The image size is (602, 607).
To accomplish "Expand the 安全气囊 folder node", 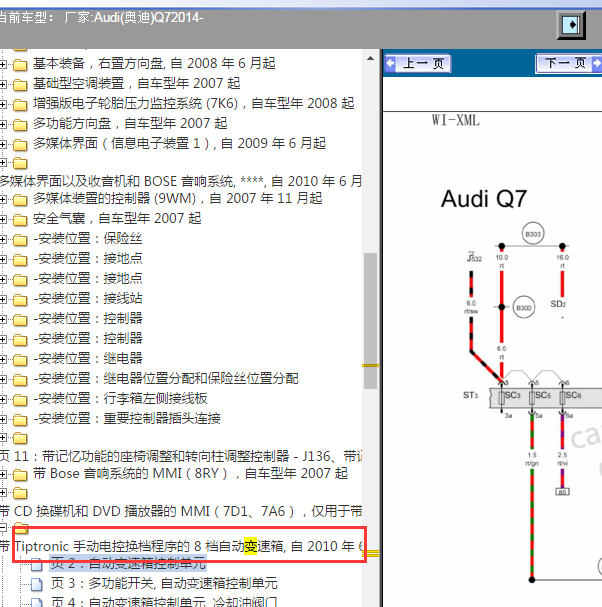I will (x=3, y=219).
